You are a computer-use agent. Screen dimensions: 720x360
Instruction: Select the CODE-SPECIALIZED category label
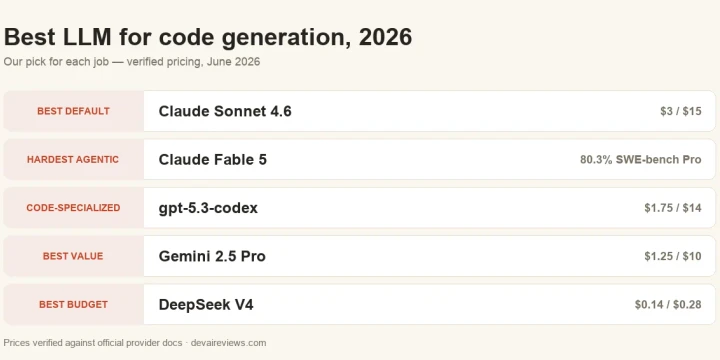[73, 208]
